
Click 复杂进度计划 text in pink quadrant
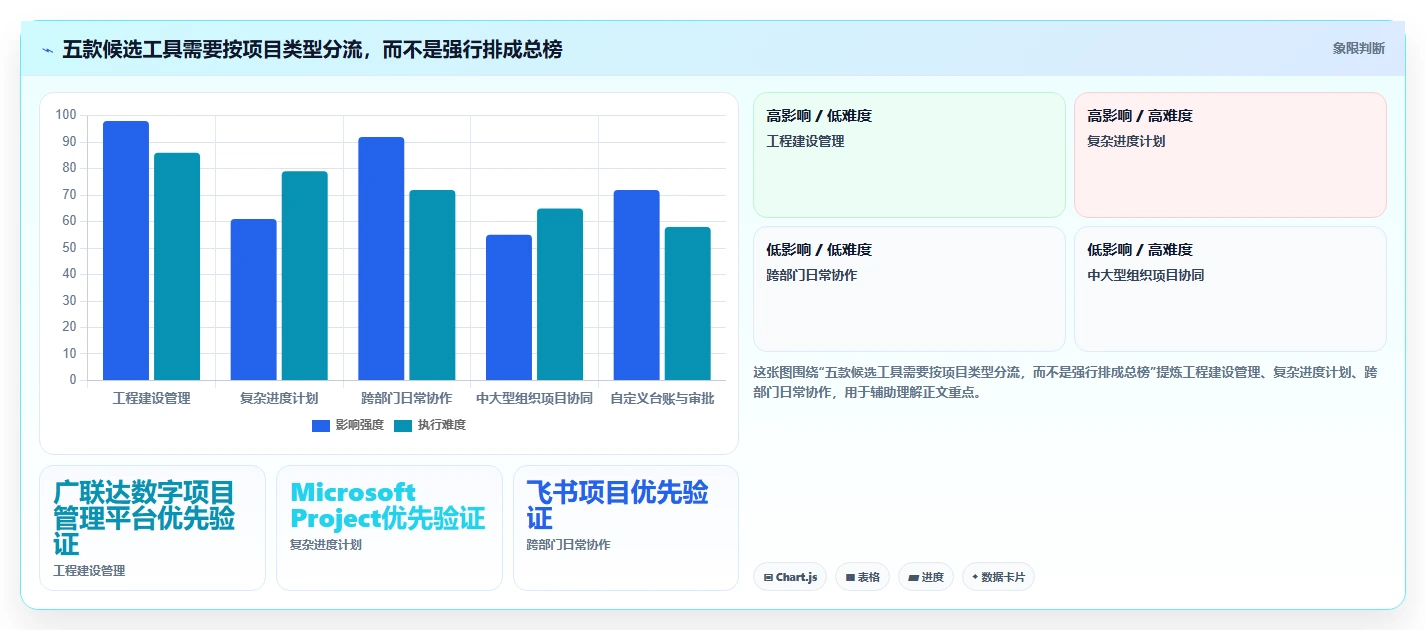1127,141
